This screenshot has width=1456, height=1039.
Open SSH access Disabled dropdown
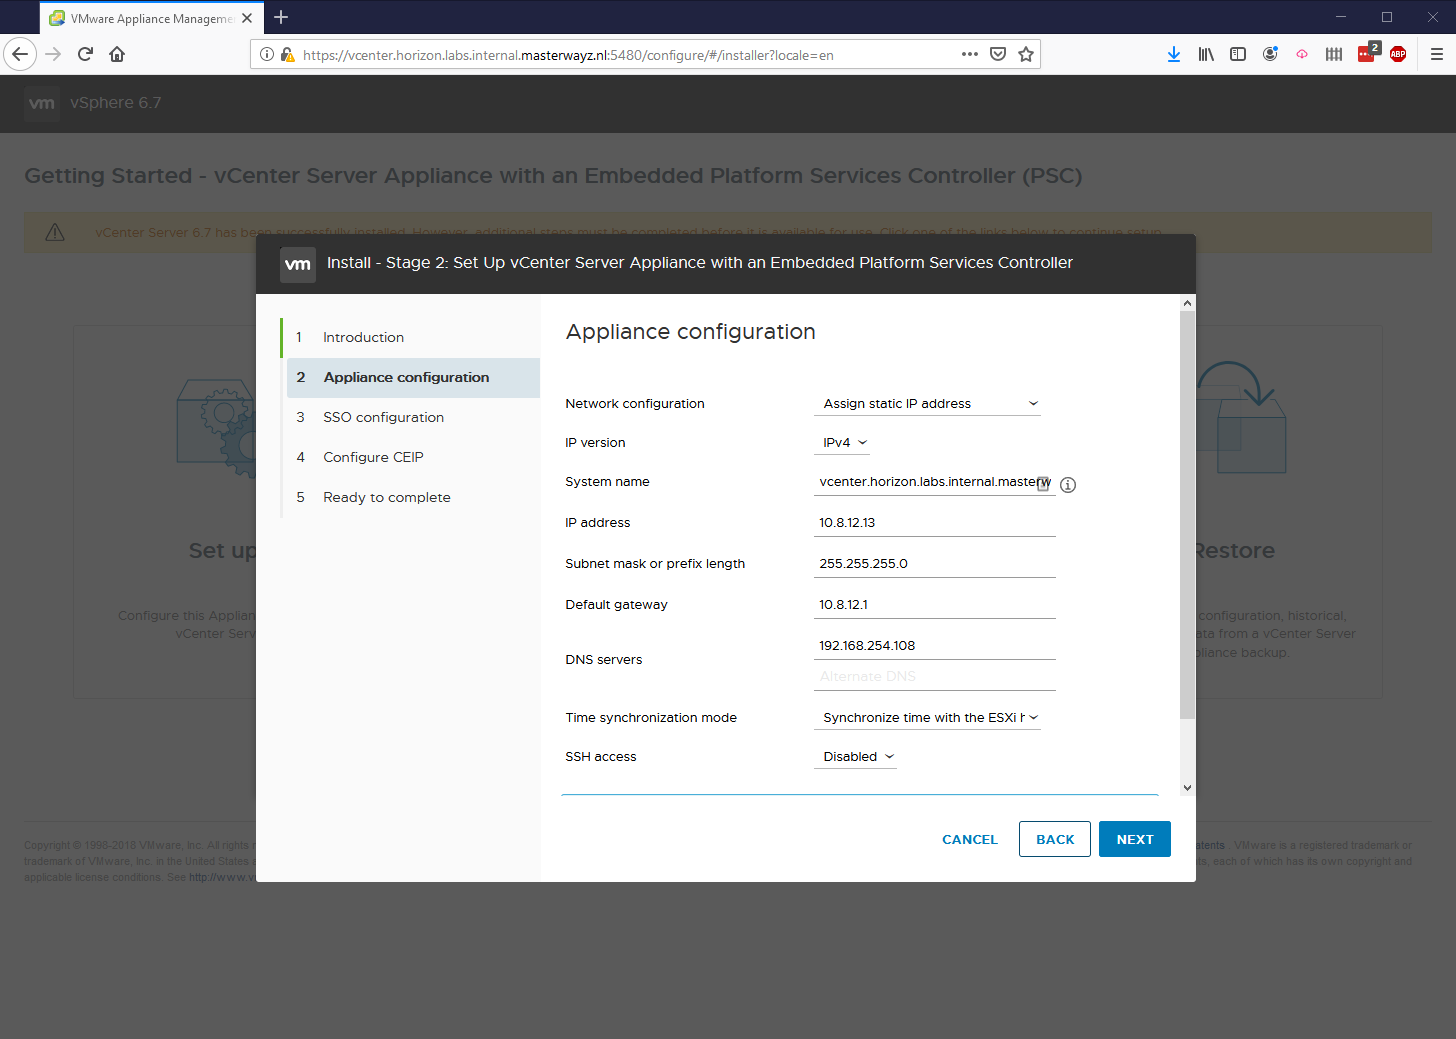click(x=856, y=756)
